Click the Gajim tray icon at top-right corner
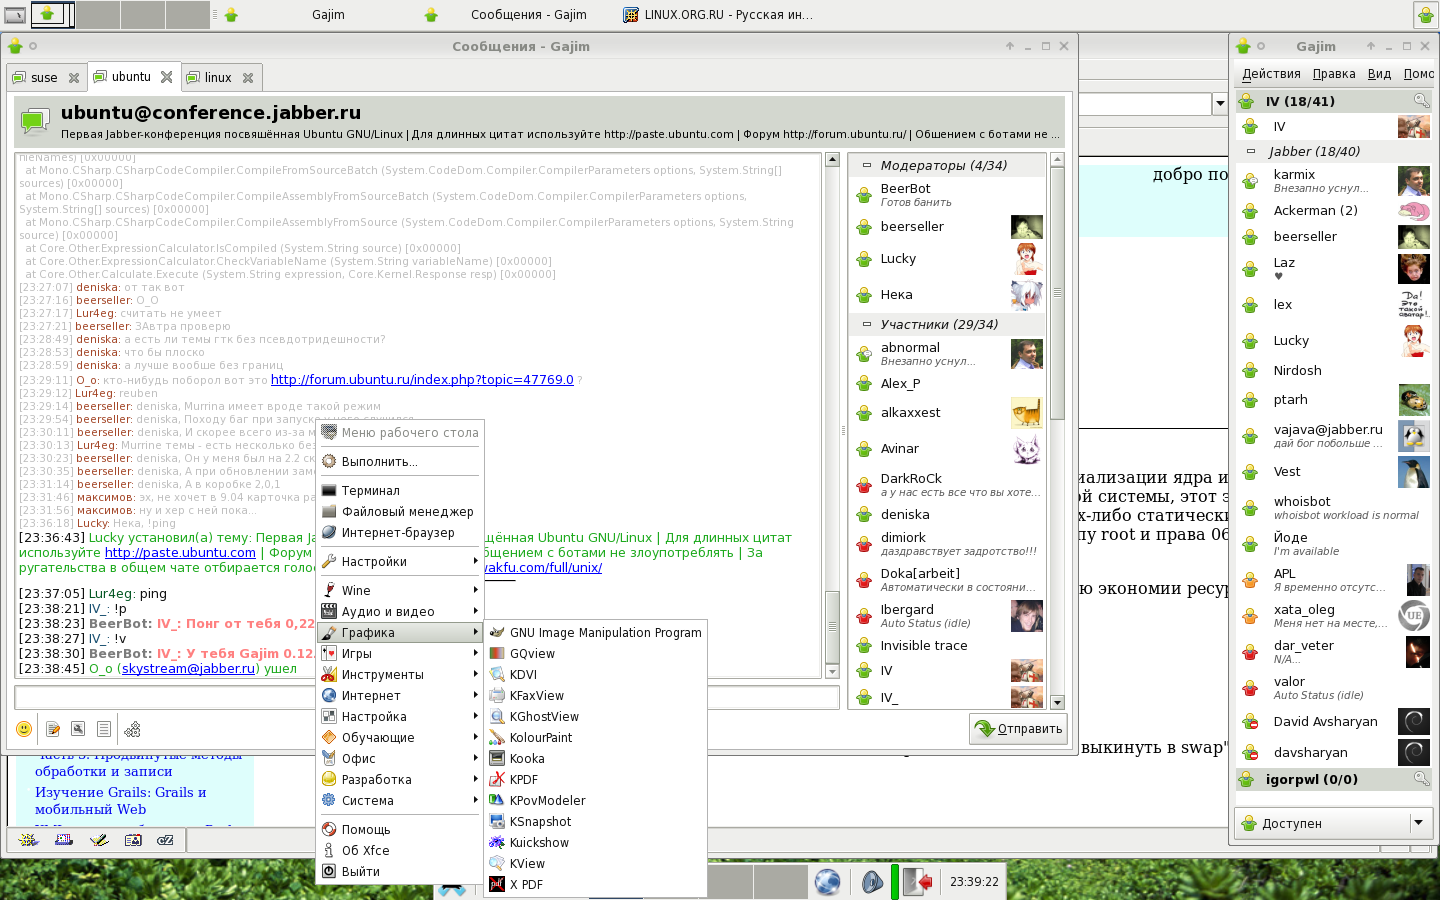The height and width of the screenshot is (900, 1440). coord(1425,15)
